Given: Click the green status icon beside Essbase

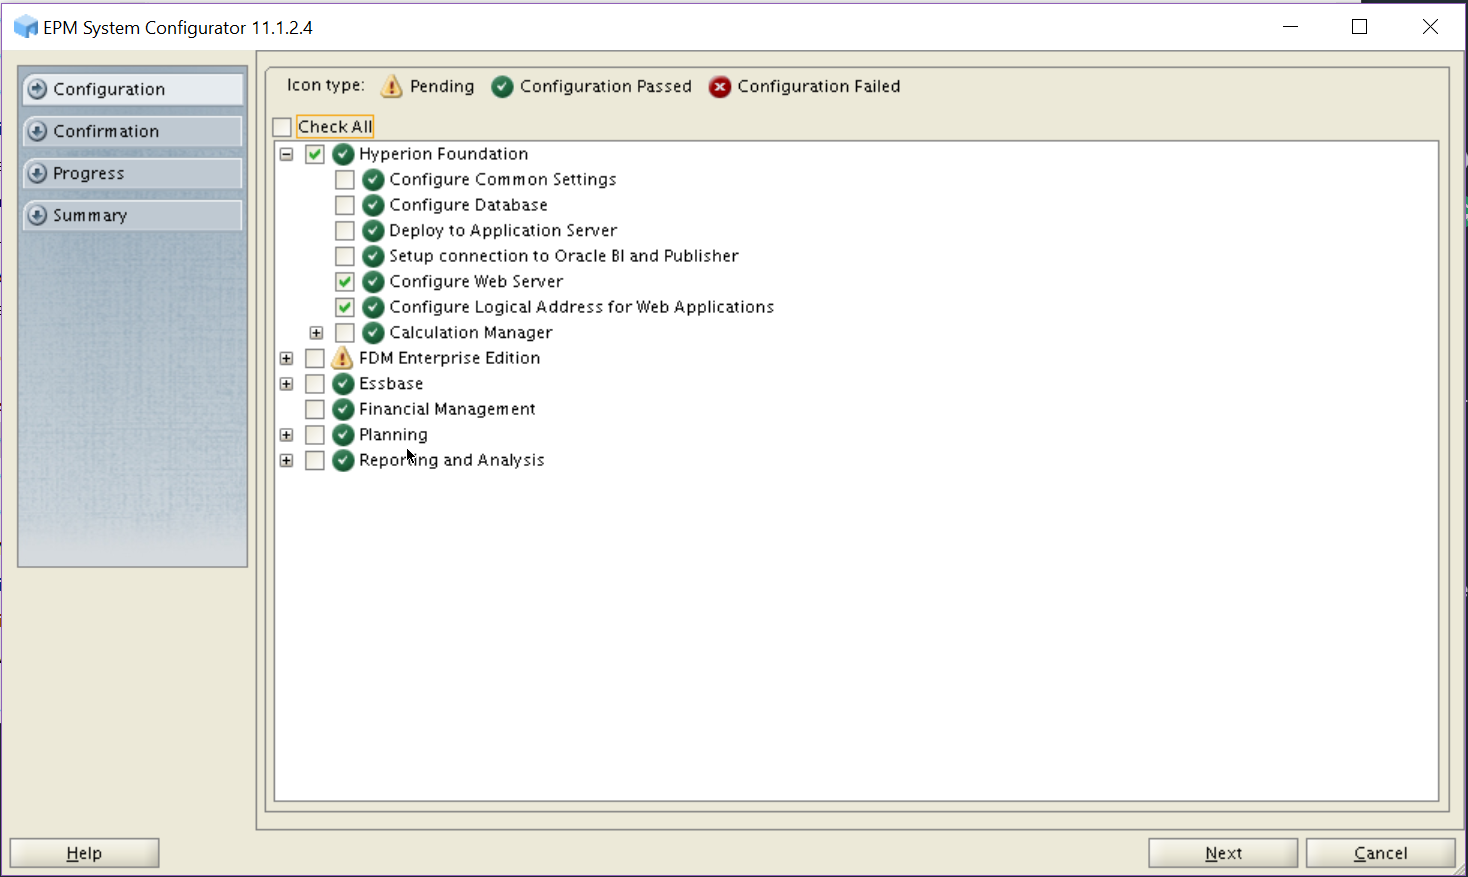Looking at the screenshot, I should pyautogui.click(x=343, y=384).
